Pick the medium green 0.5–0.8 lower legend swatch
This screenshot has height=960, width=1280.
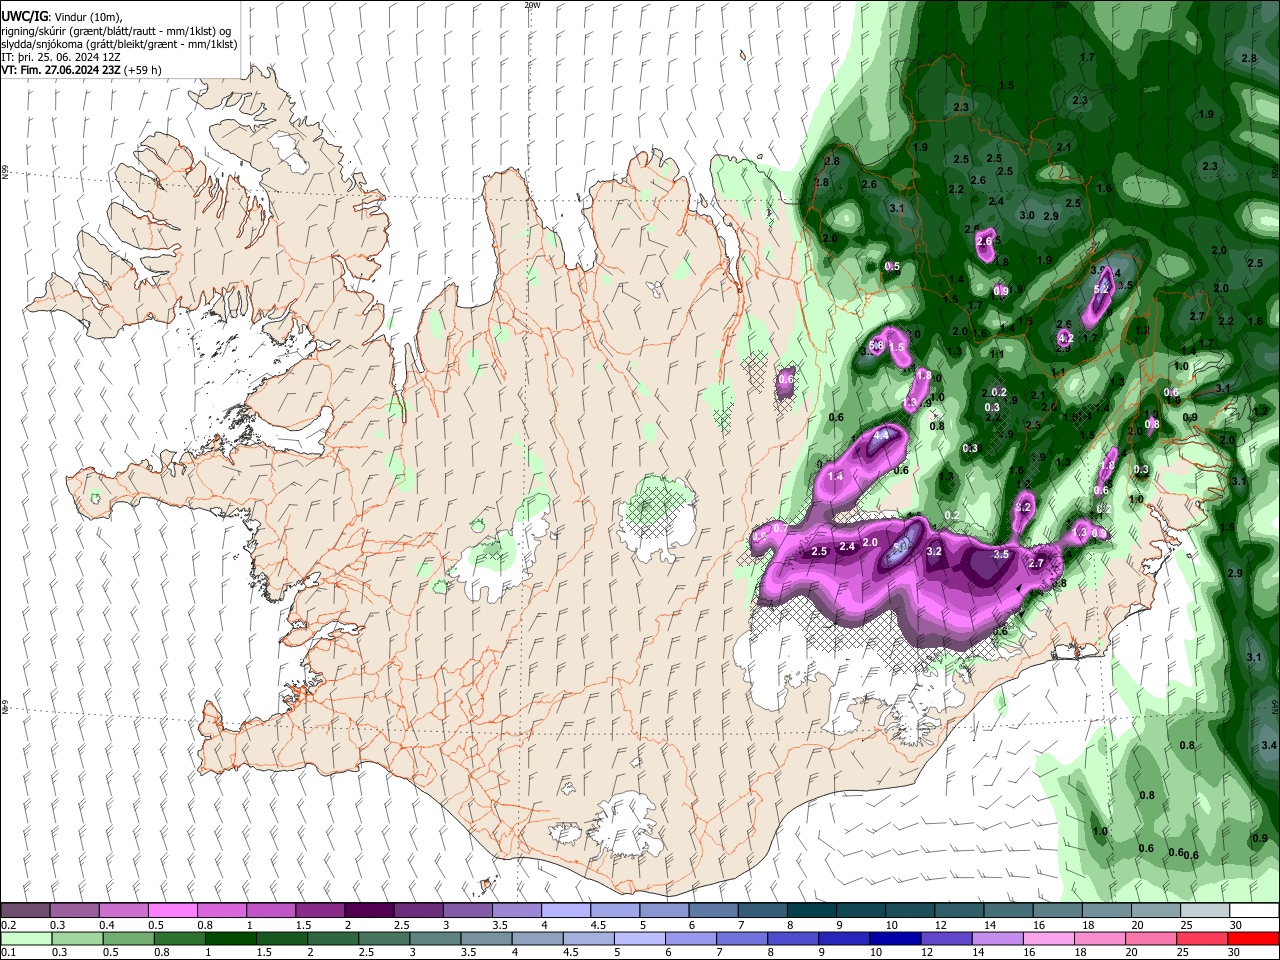coord(128,939)
